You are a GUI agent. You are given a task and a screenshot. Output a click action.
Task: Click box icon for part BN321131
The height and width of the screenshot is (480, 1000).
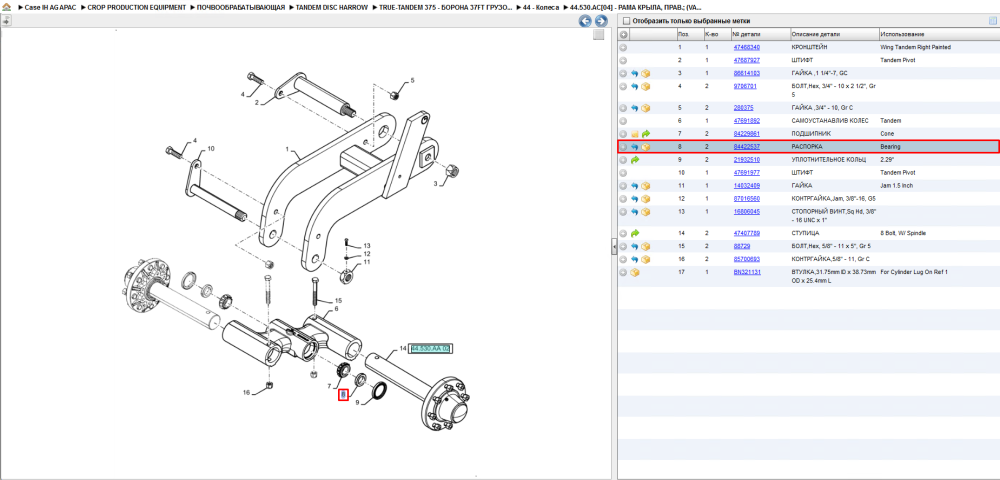[x=635, y=272]
